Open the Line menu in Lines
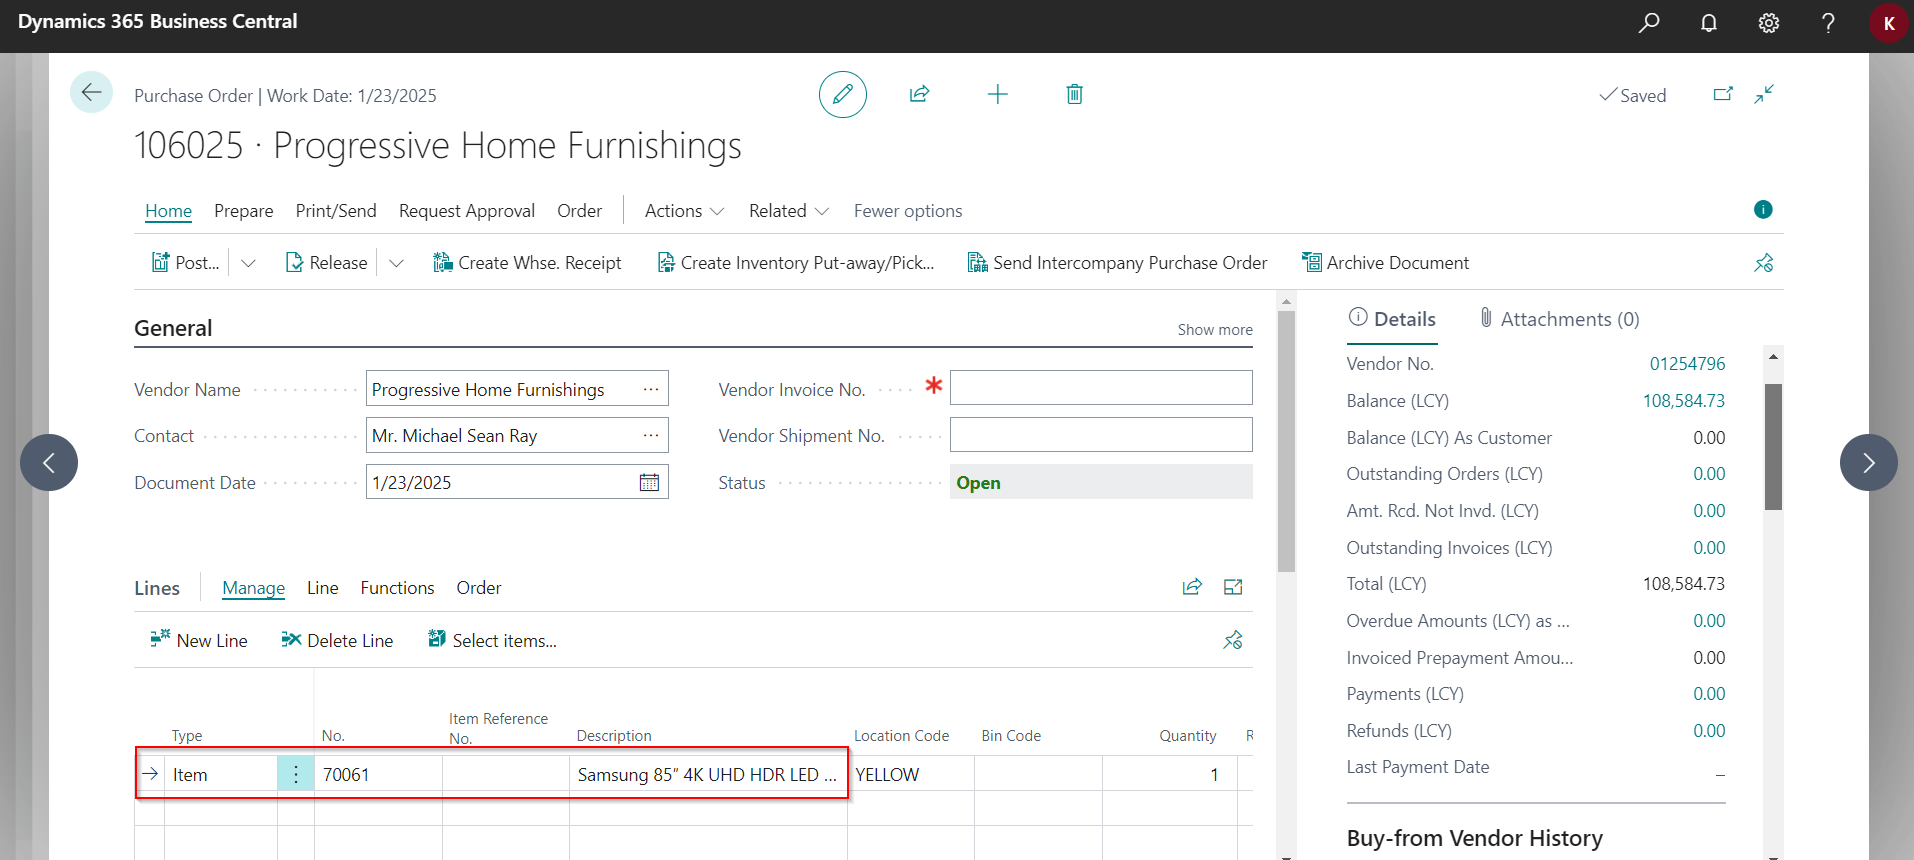The height and width of the screenshot is (860, 1914). [322, 588]
